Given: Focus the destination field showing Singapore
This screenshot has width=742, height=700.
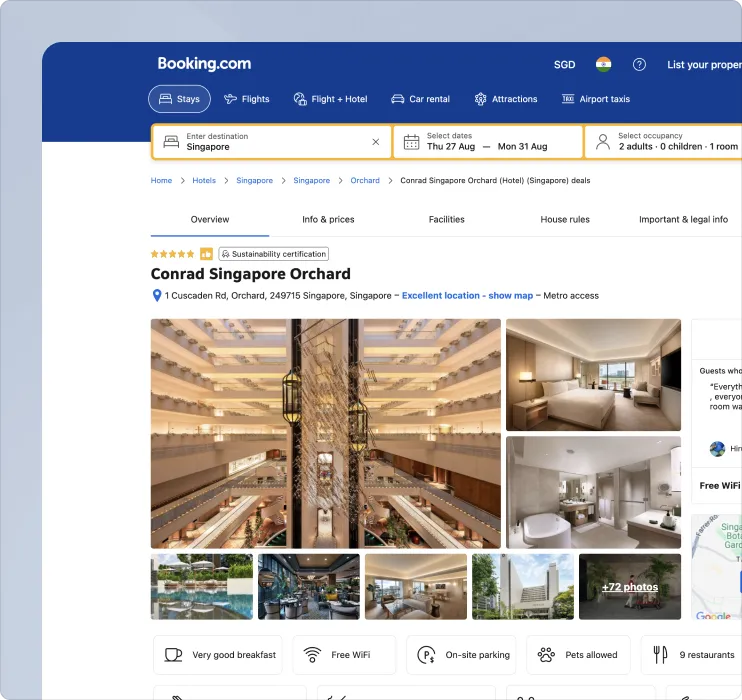Looking at the screenshot, I should (x=272, y=142).
